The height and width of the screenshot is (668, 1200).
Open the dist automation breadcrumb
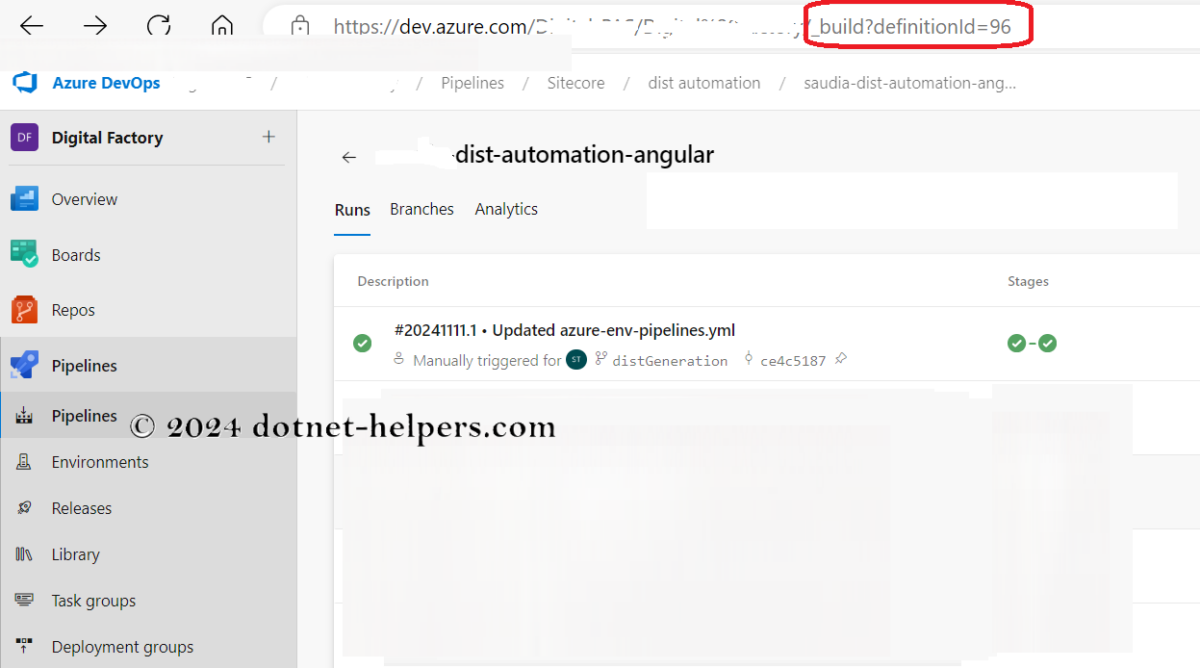point(704,83)
